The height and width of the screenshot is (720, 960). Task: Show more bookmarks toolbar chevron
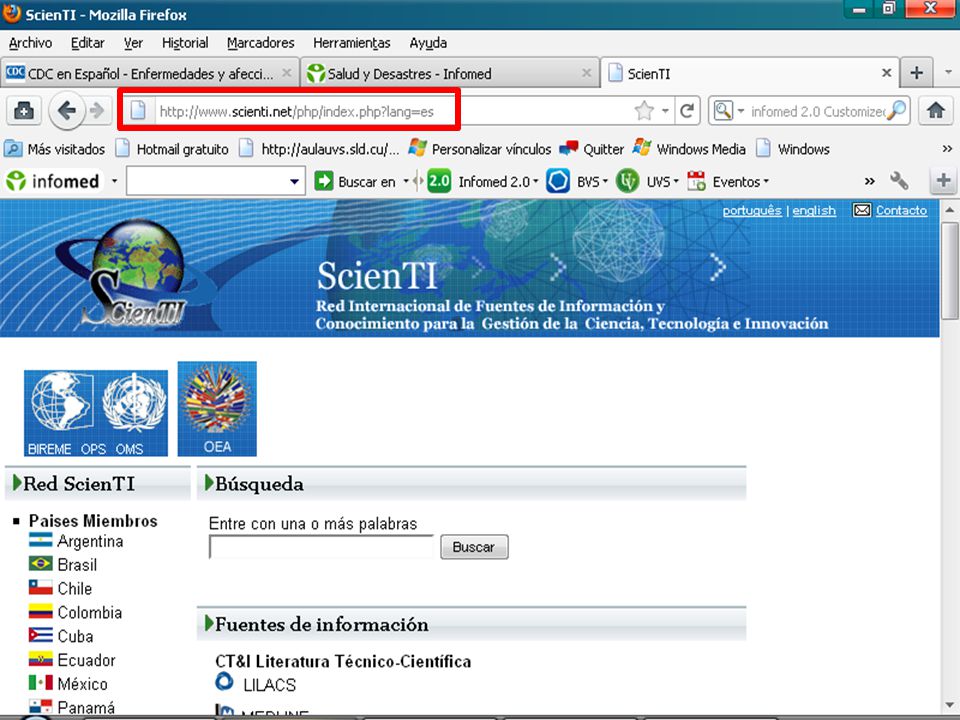tap(947, 149)
